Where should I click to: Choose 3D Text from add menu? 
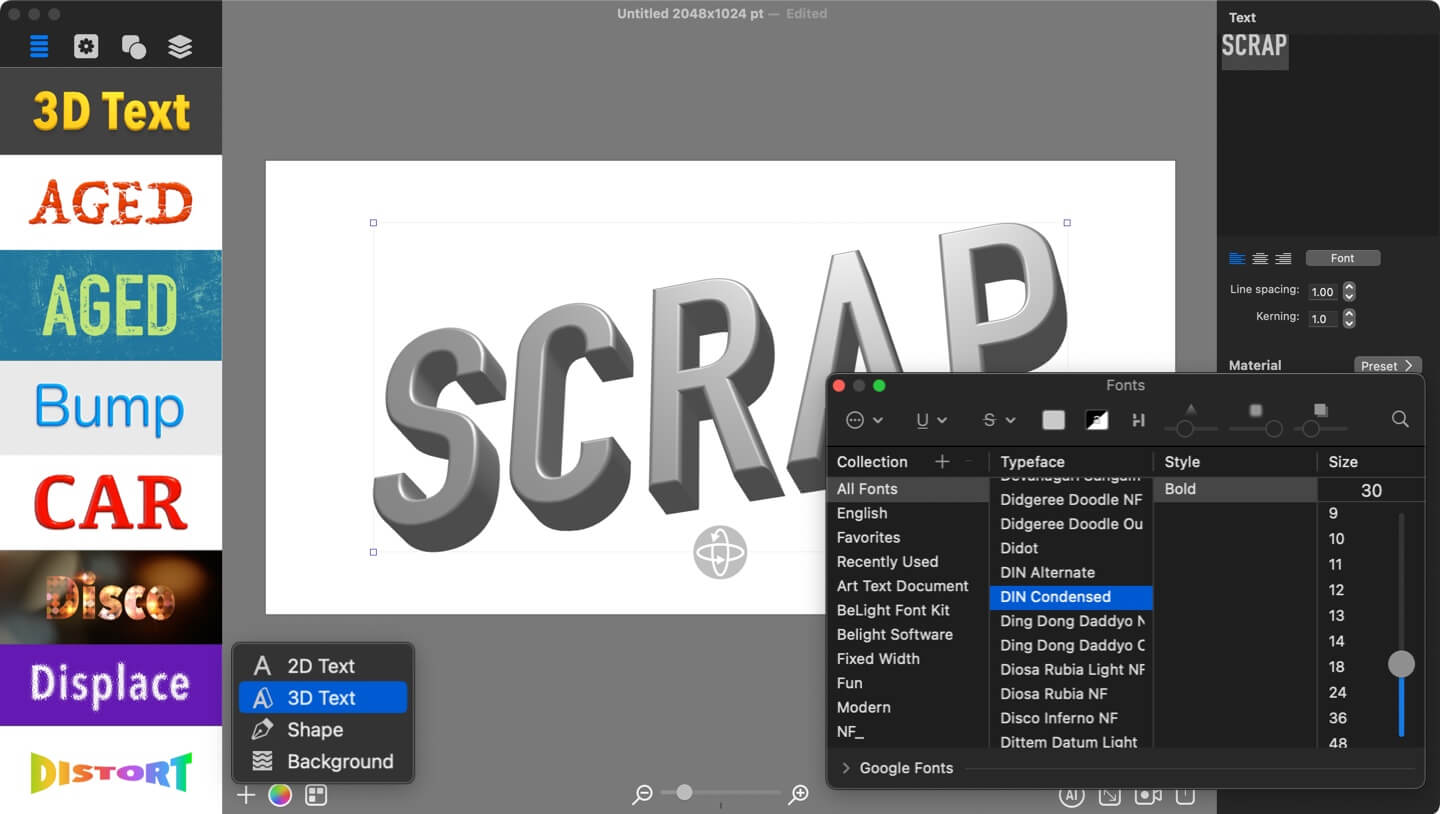pyautogui.click(x=322, y=698)
